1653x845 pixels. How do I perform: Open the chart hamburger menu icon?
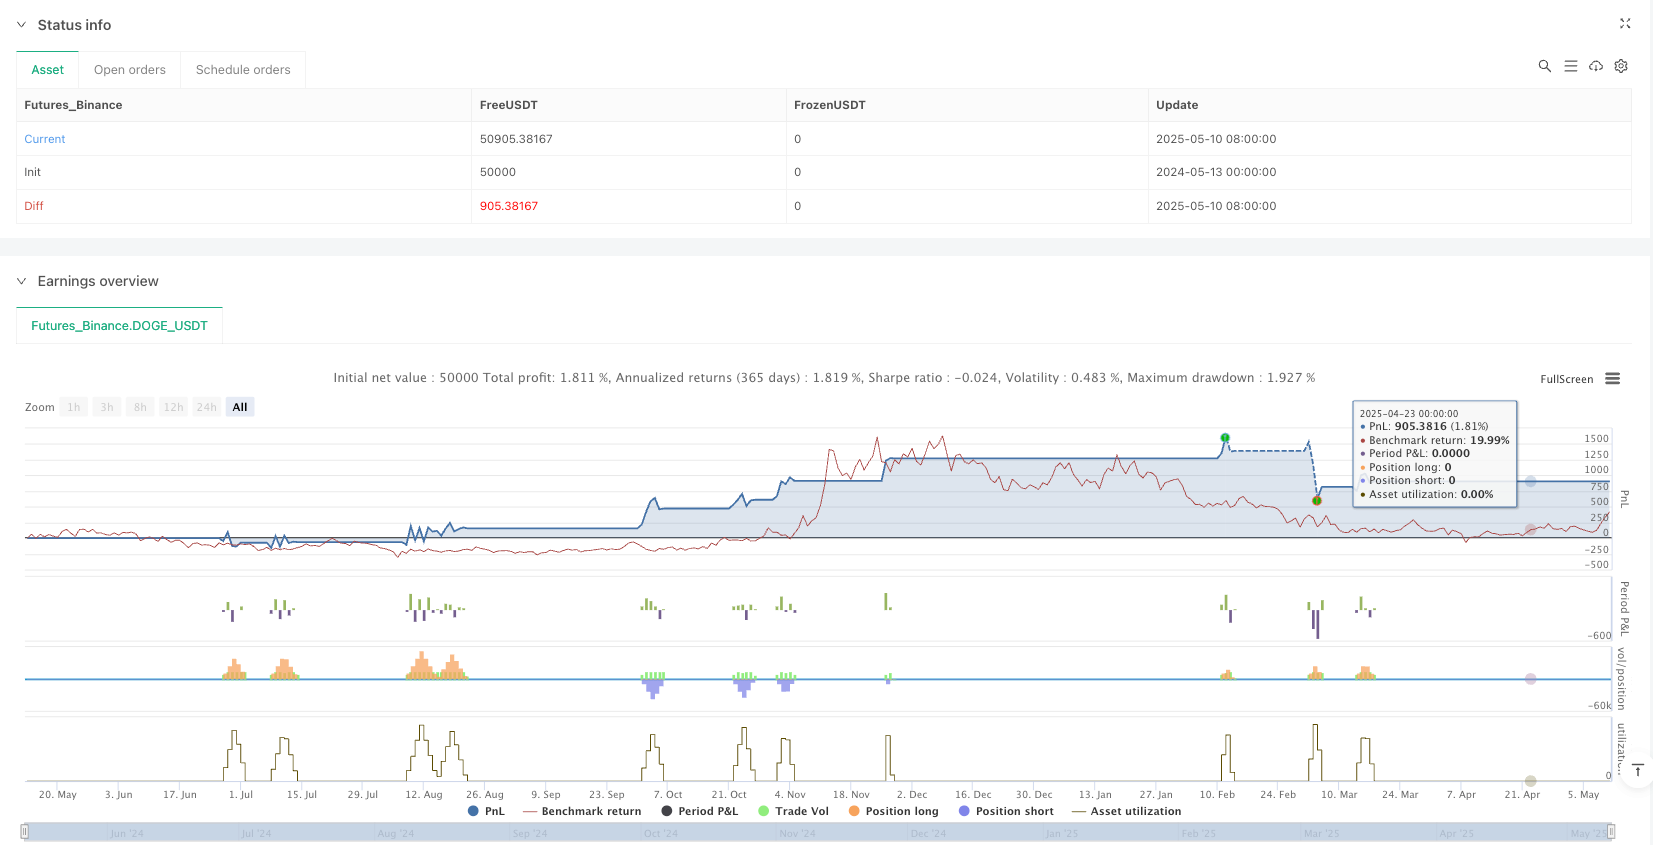click(x=1612, y=379)
